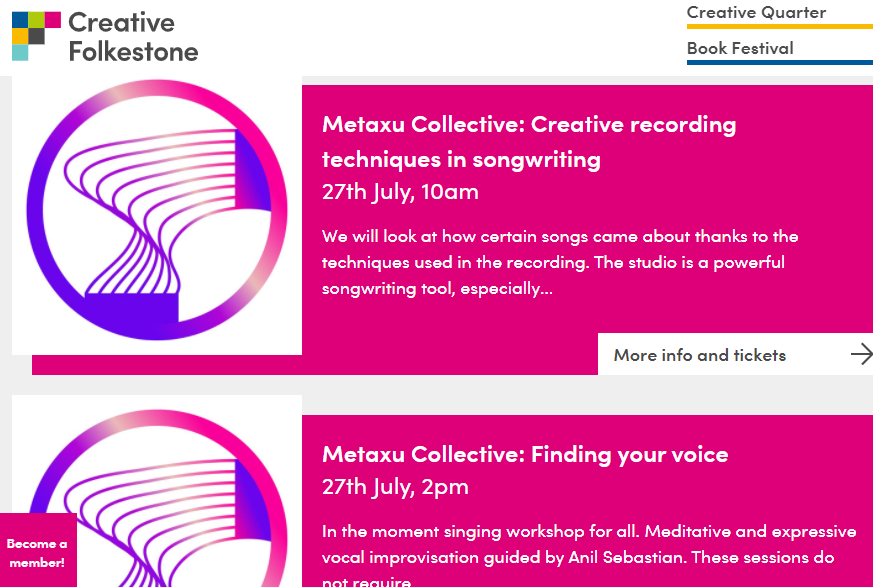Open the Creative recording techniques in songwriting title
This screenshot has height=587, width=873.
[x=529, y=141]
